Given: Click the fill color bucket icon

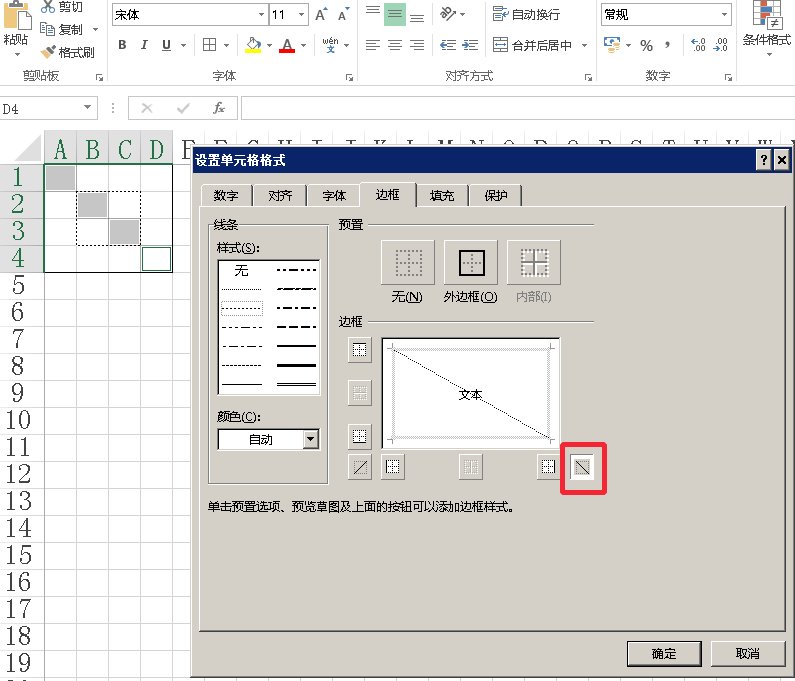Looking at the screenshot, I should (253, 45).
